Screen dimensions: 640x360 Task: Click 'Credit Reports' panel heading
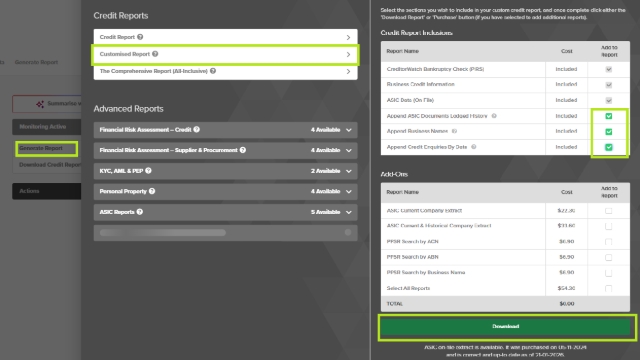point(120,16)
